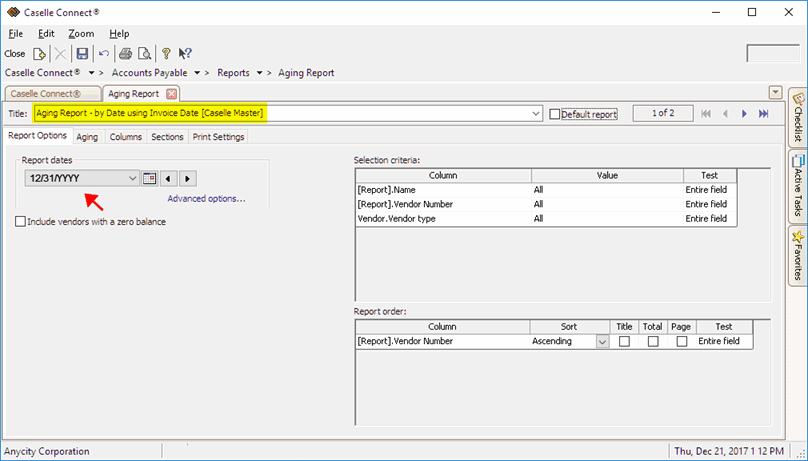
Task: Go to the next report arrow
Action: (x=744, y=114)
